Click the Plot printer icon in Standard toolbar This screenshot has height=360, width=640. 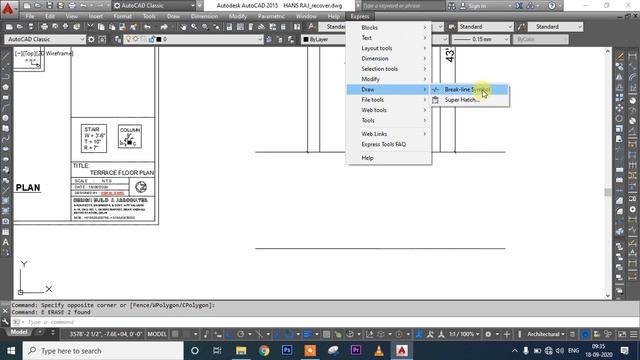click(44, 27)
